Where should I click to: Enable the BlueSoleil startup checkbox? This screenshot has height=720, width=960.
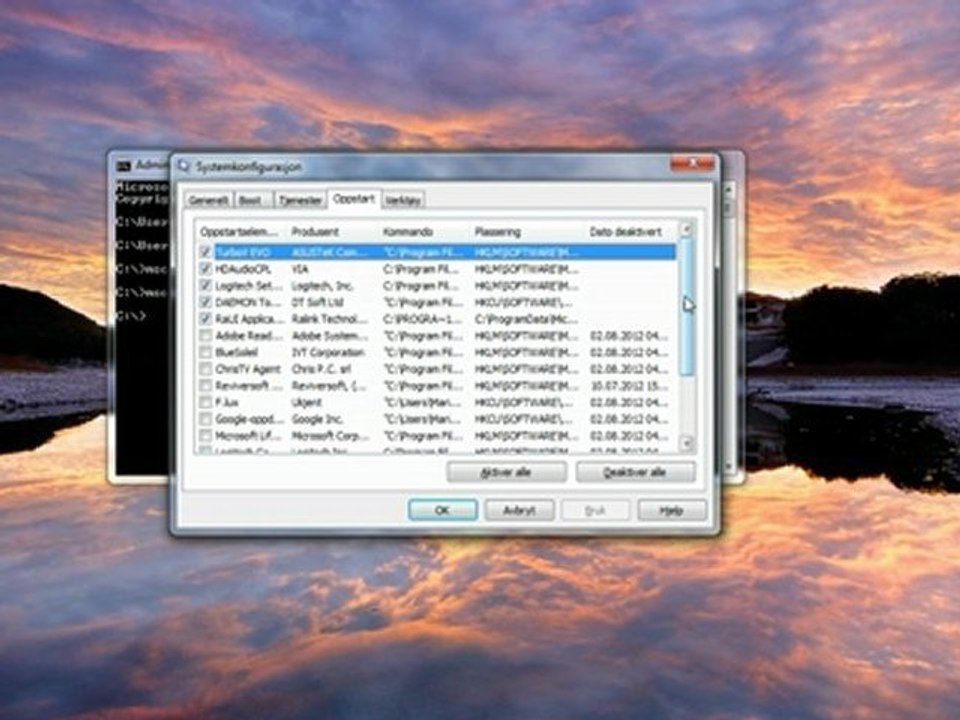206,352
